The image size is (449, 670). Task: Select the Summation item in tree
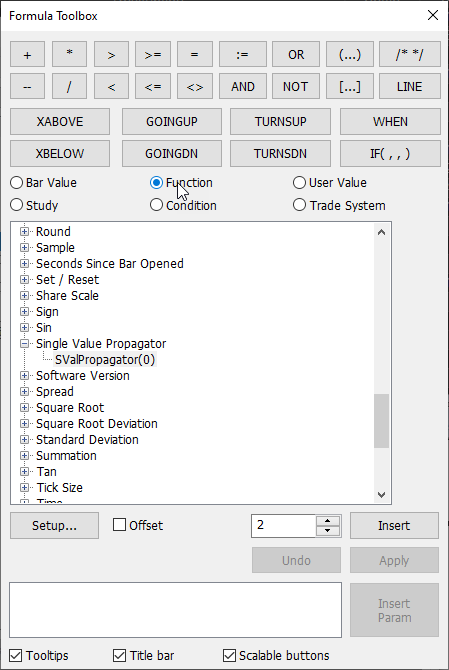click(66, 455)
